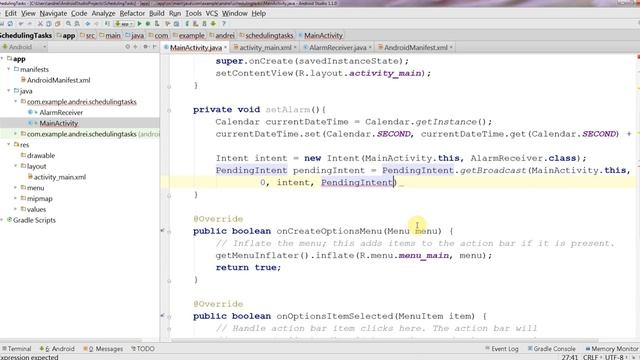Click the Replace icon next to Find
The width and height of the screenshot is (640, 360).
click(77, 24)
